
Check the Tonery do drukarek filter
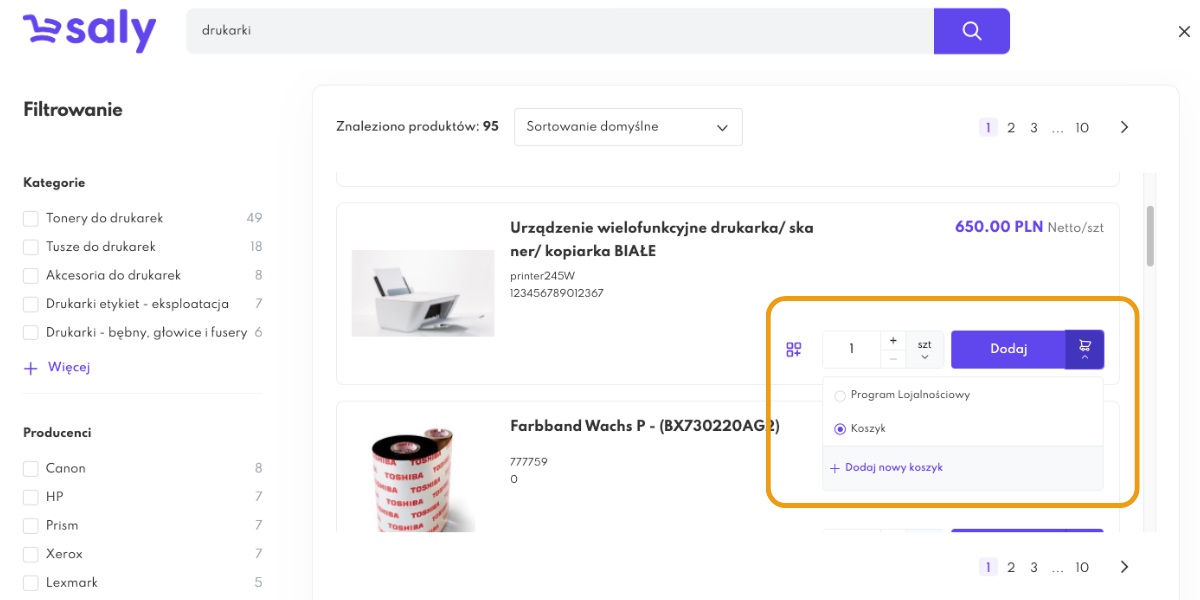pos(31,218)
